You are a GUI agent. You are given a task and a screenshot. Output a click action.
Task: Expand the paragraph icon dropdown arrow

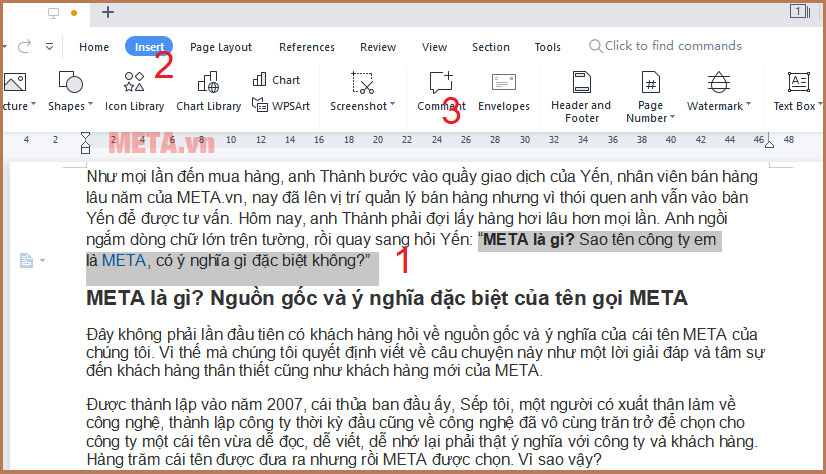coord(42,260)
